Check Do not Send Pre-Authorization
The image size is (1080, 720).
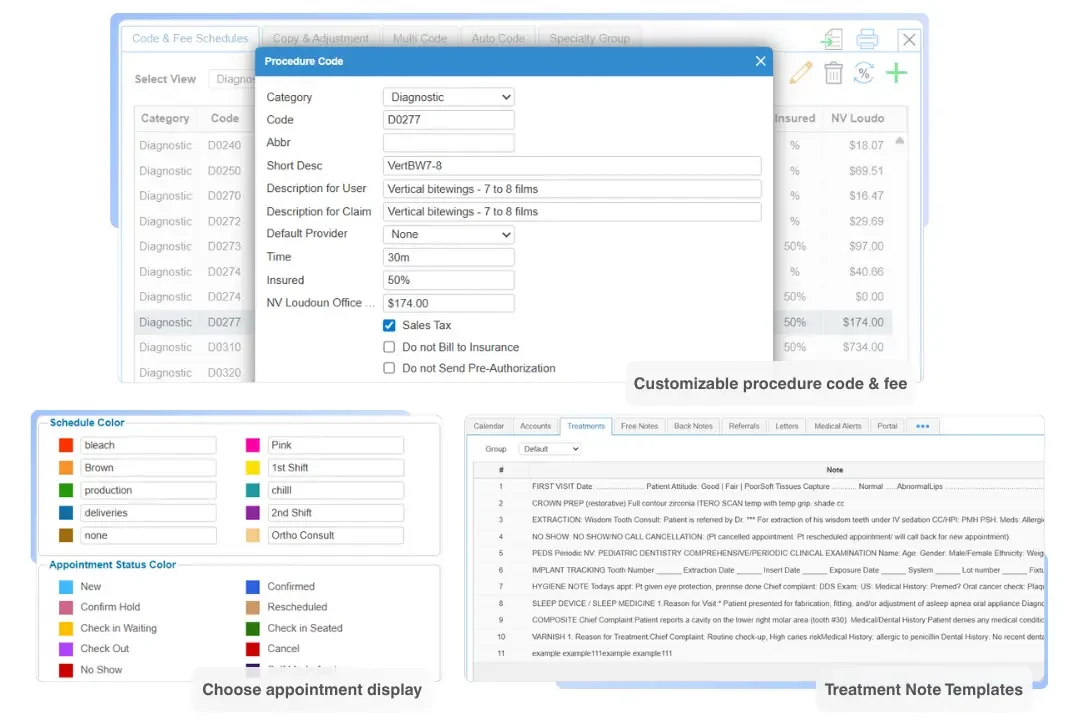tap(388, 368)
